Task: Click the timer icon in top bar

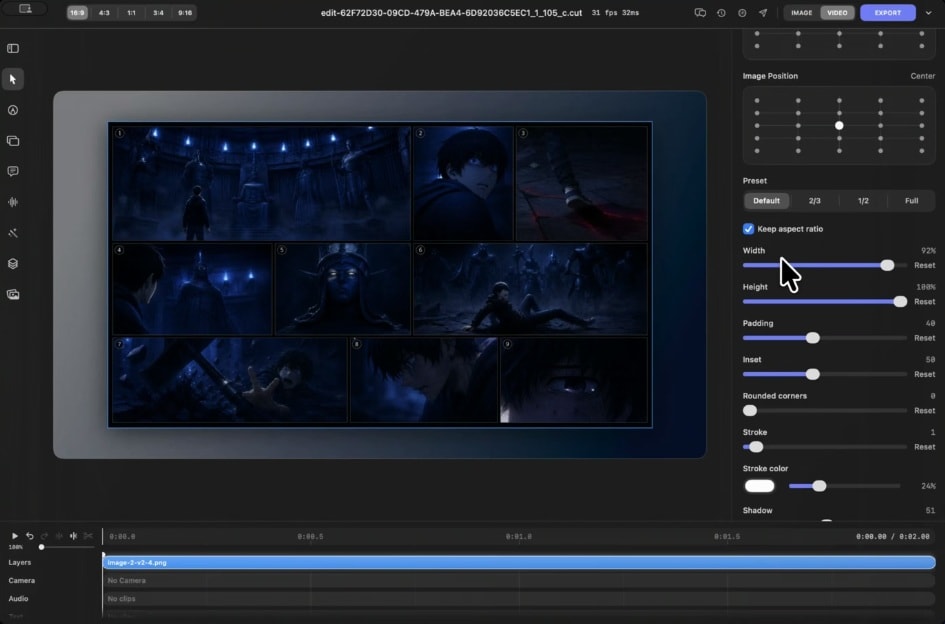Action: click(x=742, y=13)
